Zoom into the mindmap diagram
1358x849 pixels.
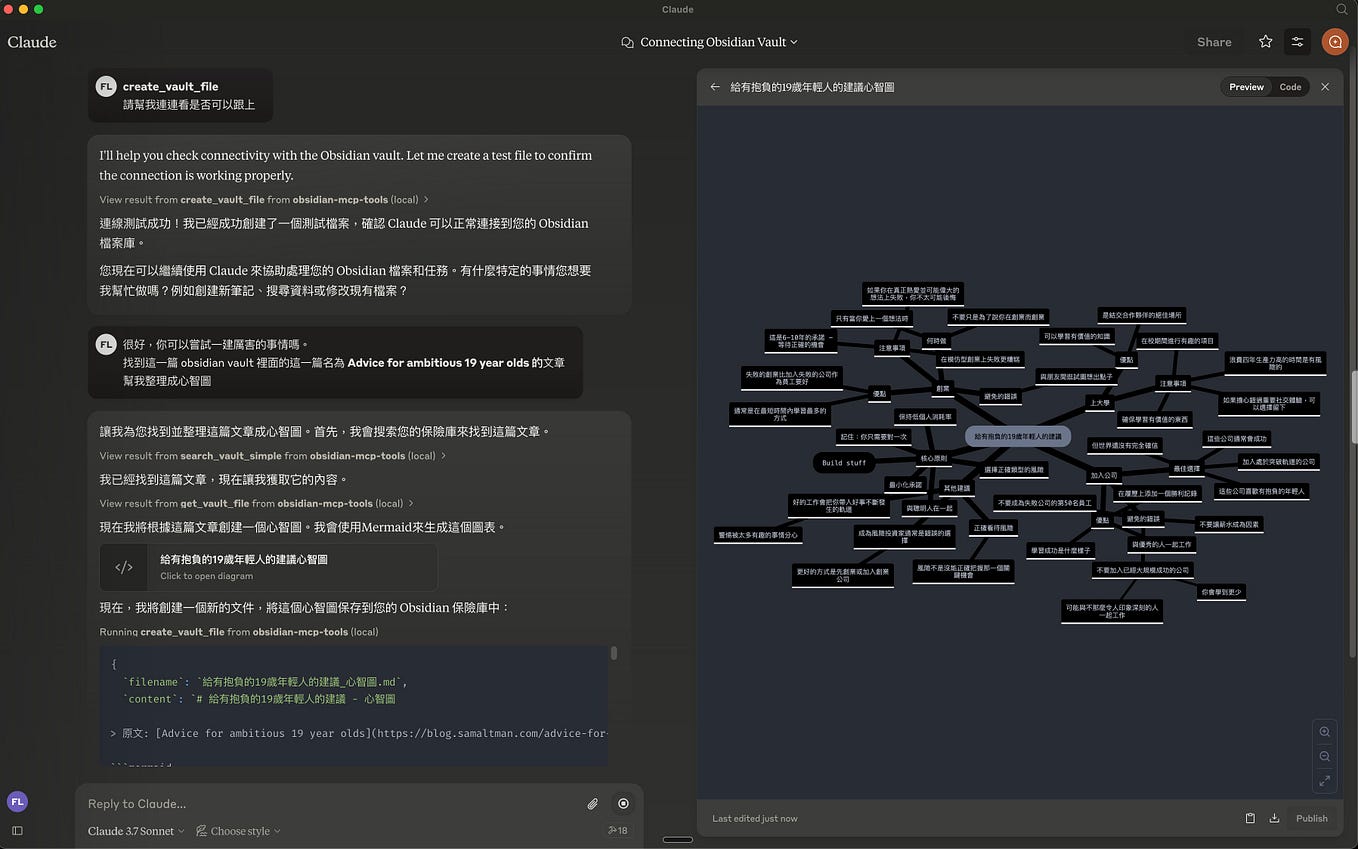(x=1325, y=731)
